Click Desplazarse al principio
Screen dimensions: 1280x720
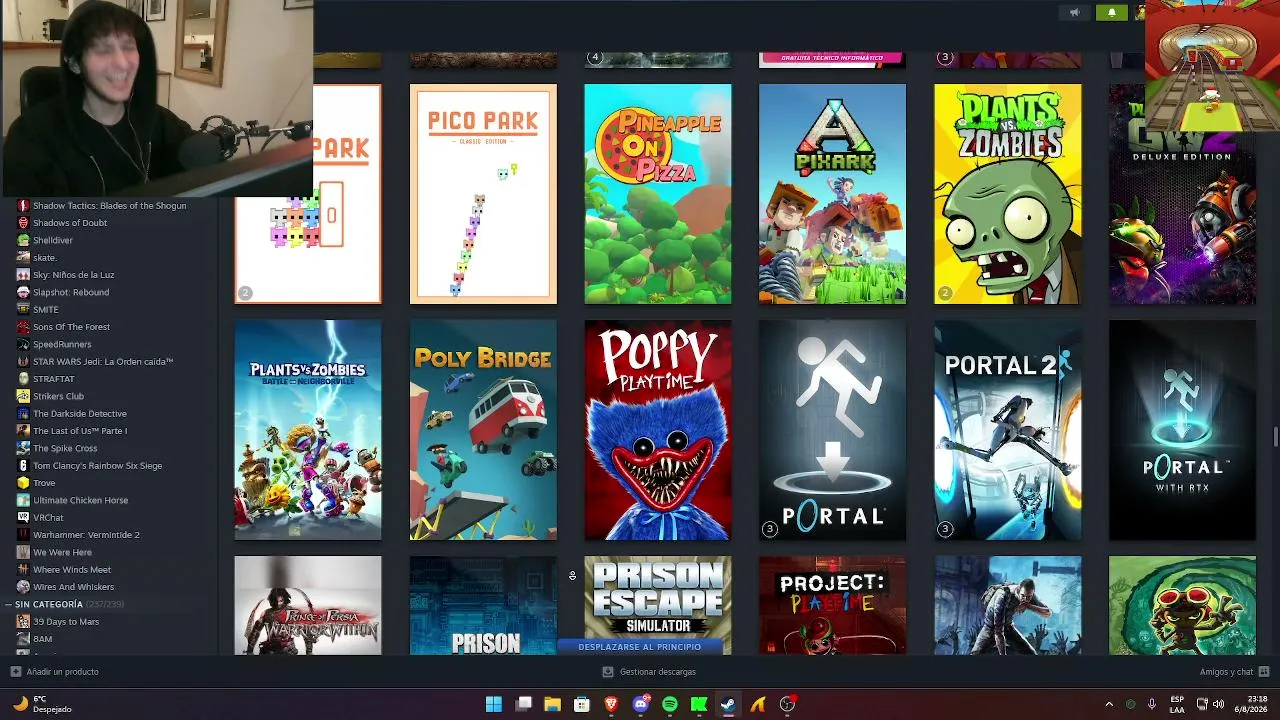coord(640,647)
